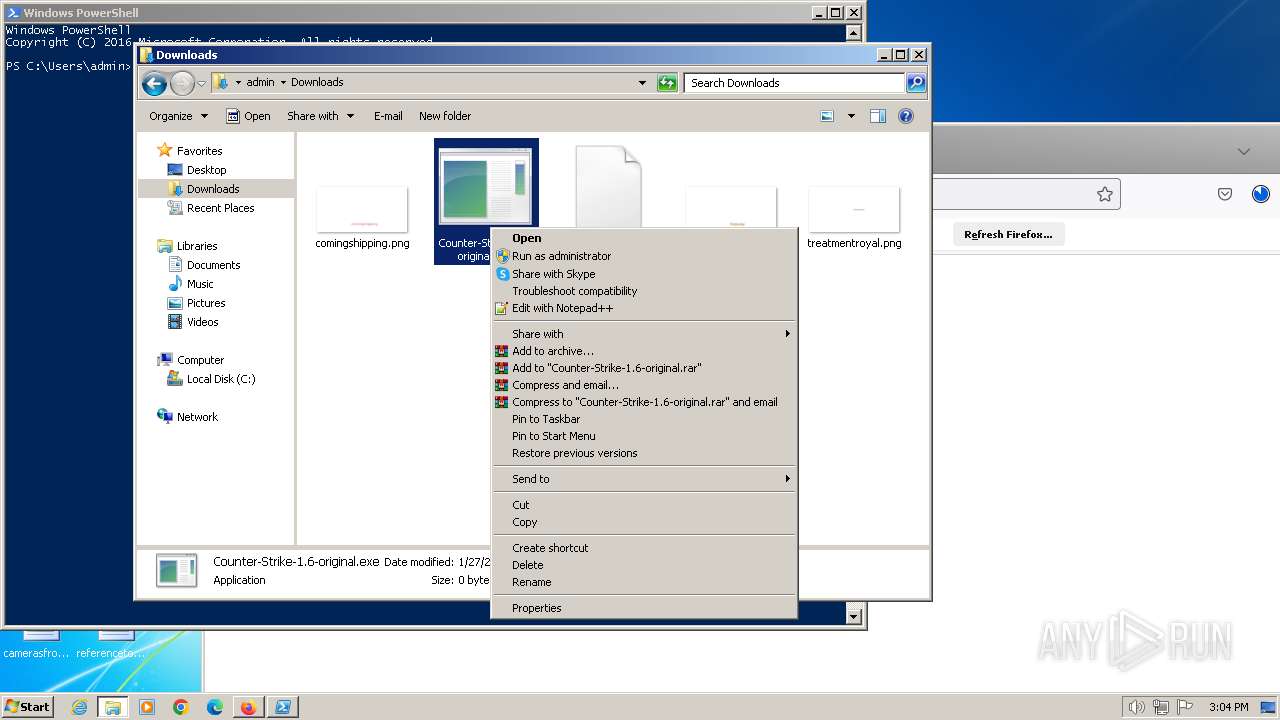Choose Open from context menu
The image size is (1280, 720).
(x=644, y=238)
